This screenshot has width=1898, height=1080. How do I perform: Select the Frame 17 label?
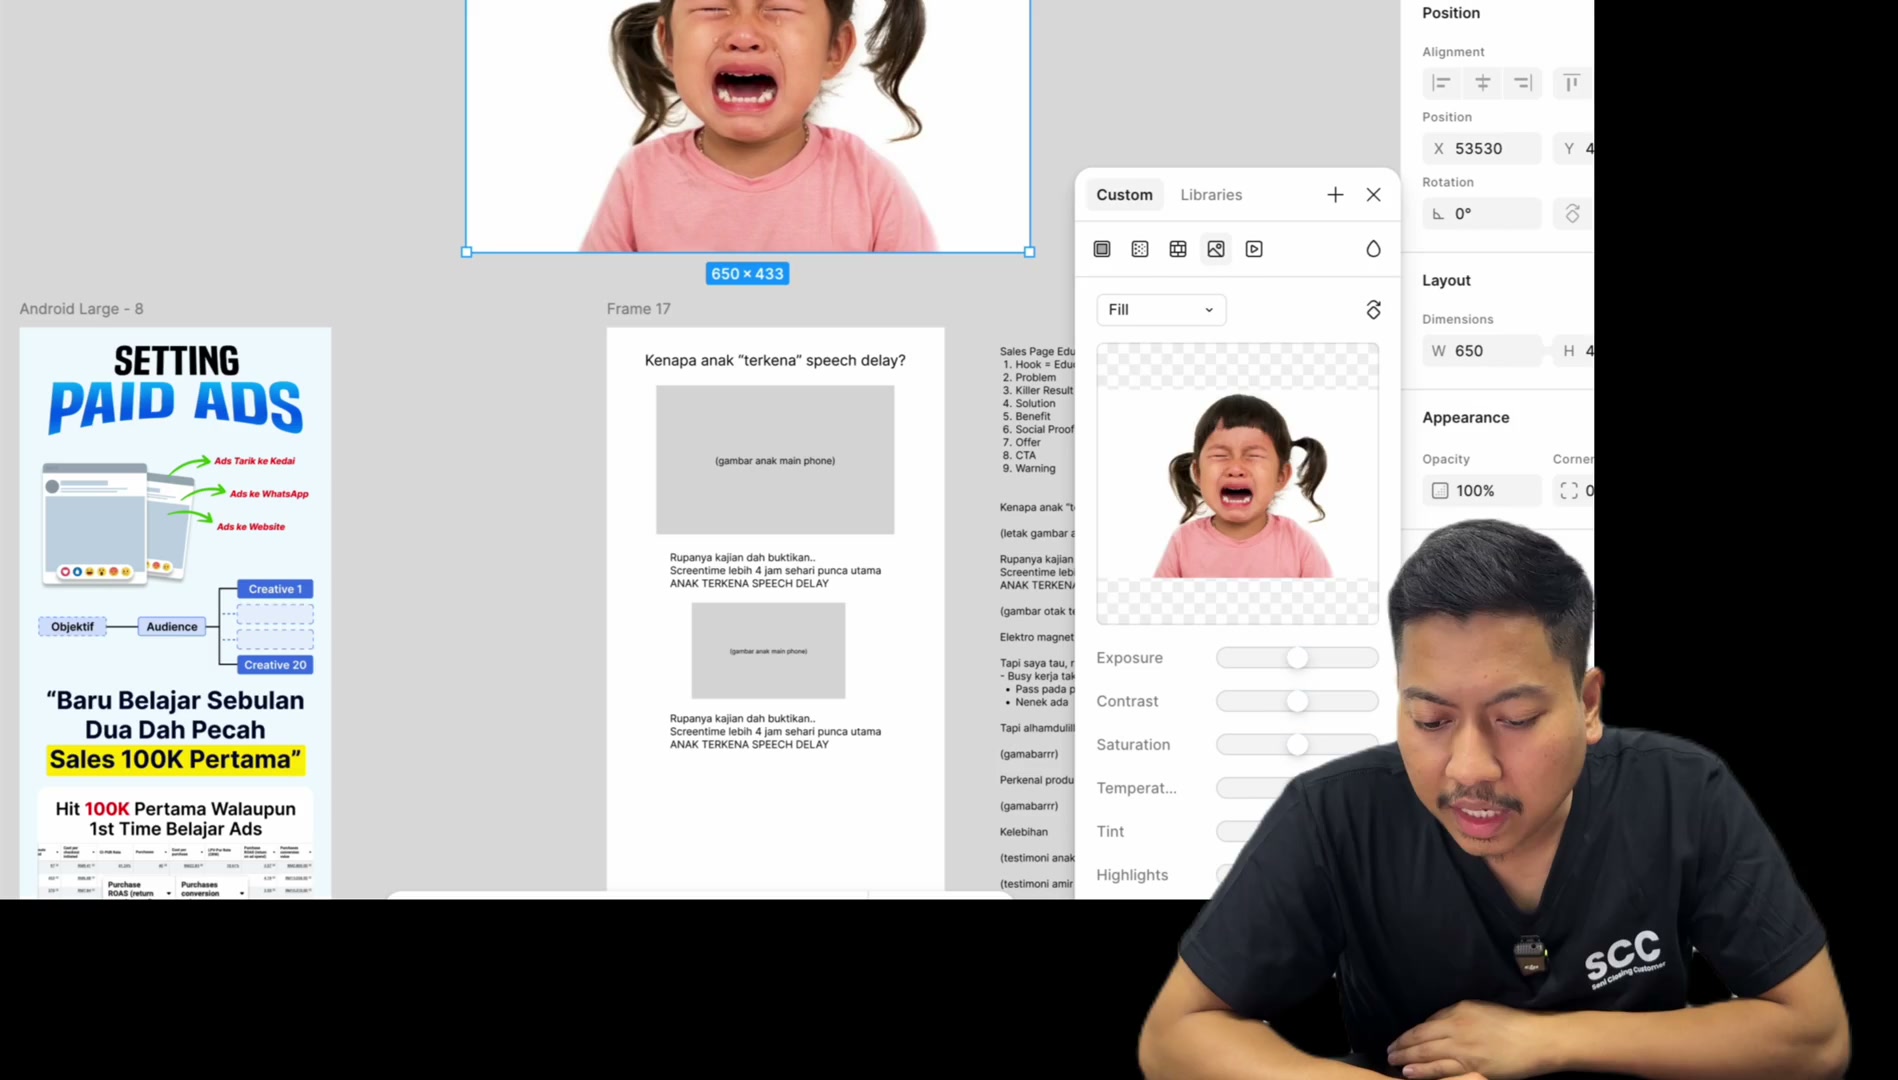(x=638, y=309)
